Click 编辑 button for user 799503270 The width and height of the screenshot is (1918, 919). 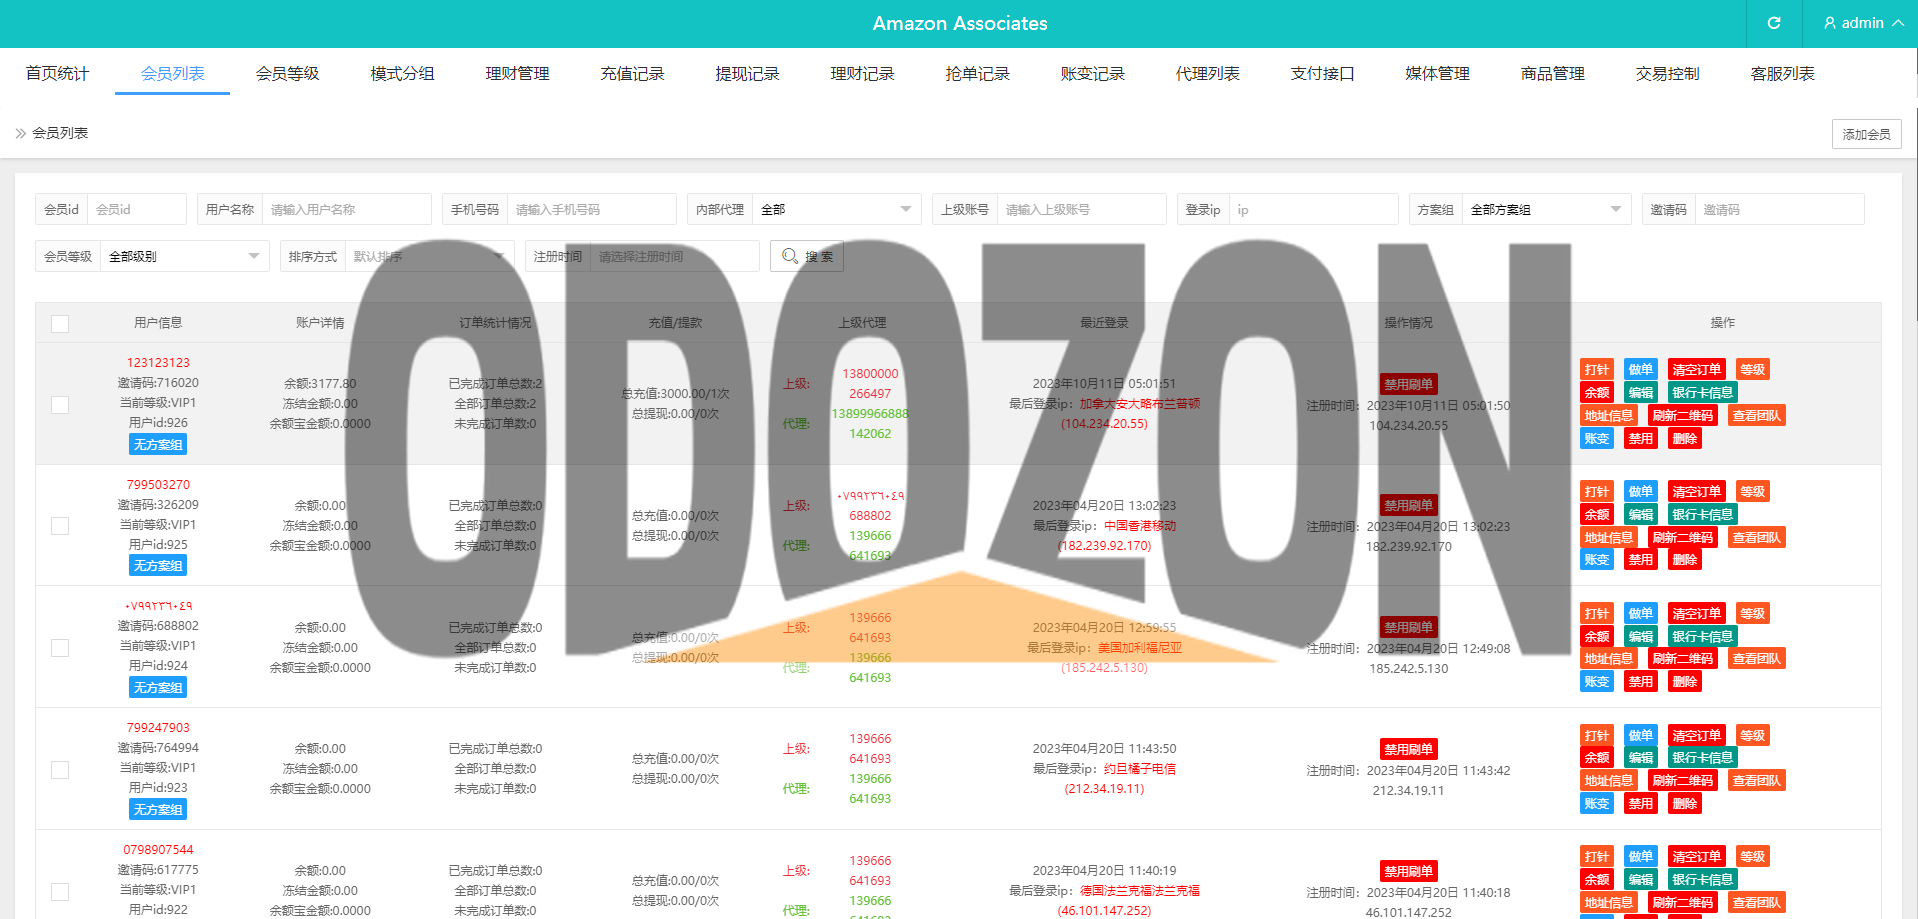1641,514
